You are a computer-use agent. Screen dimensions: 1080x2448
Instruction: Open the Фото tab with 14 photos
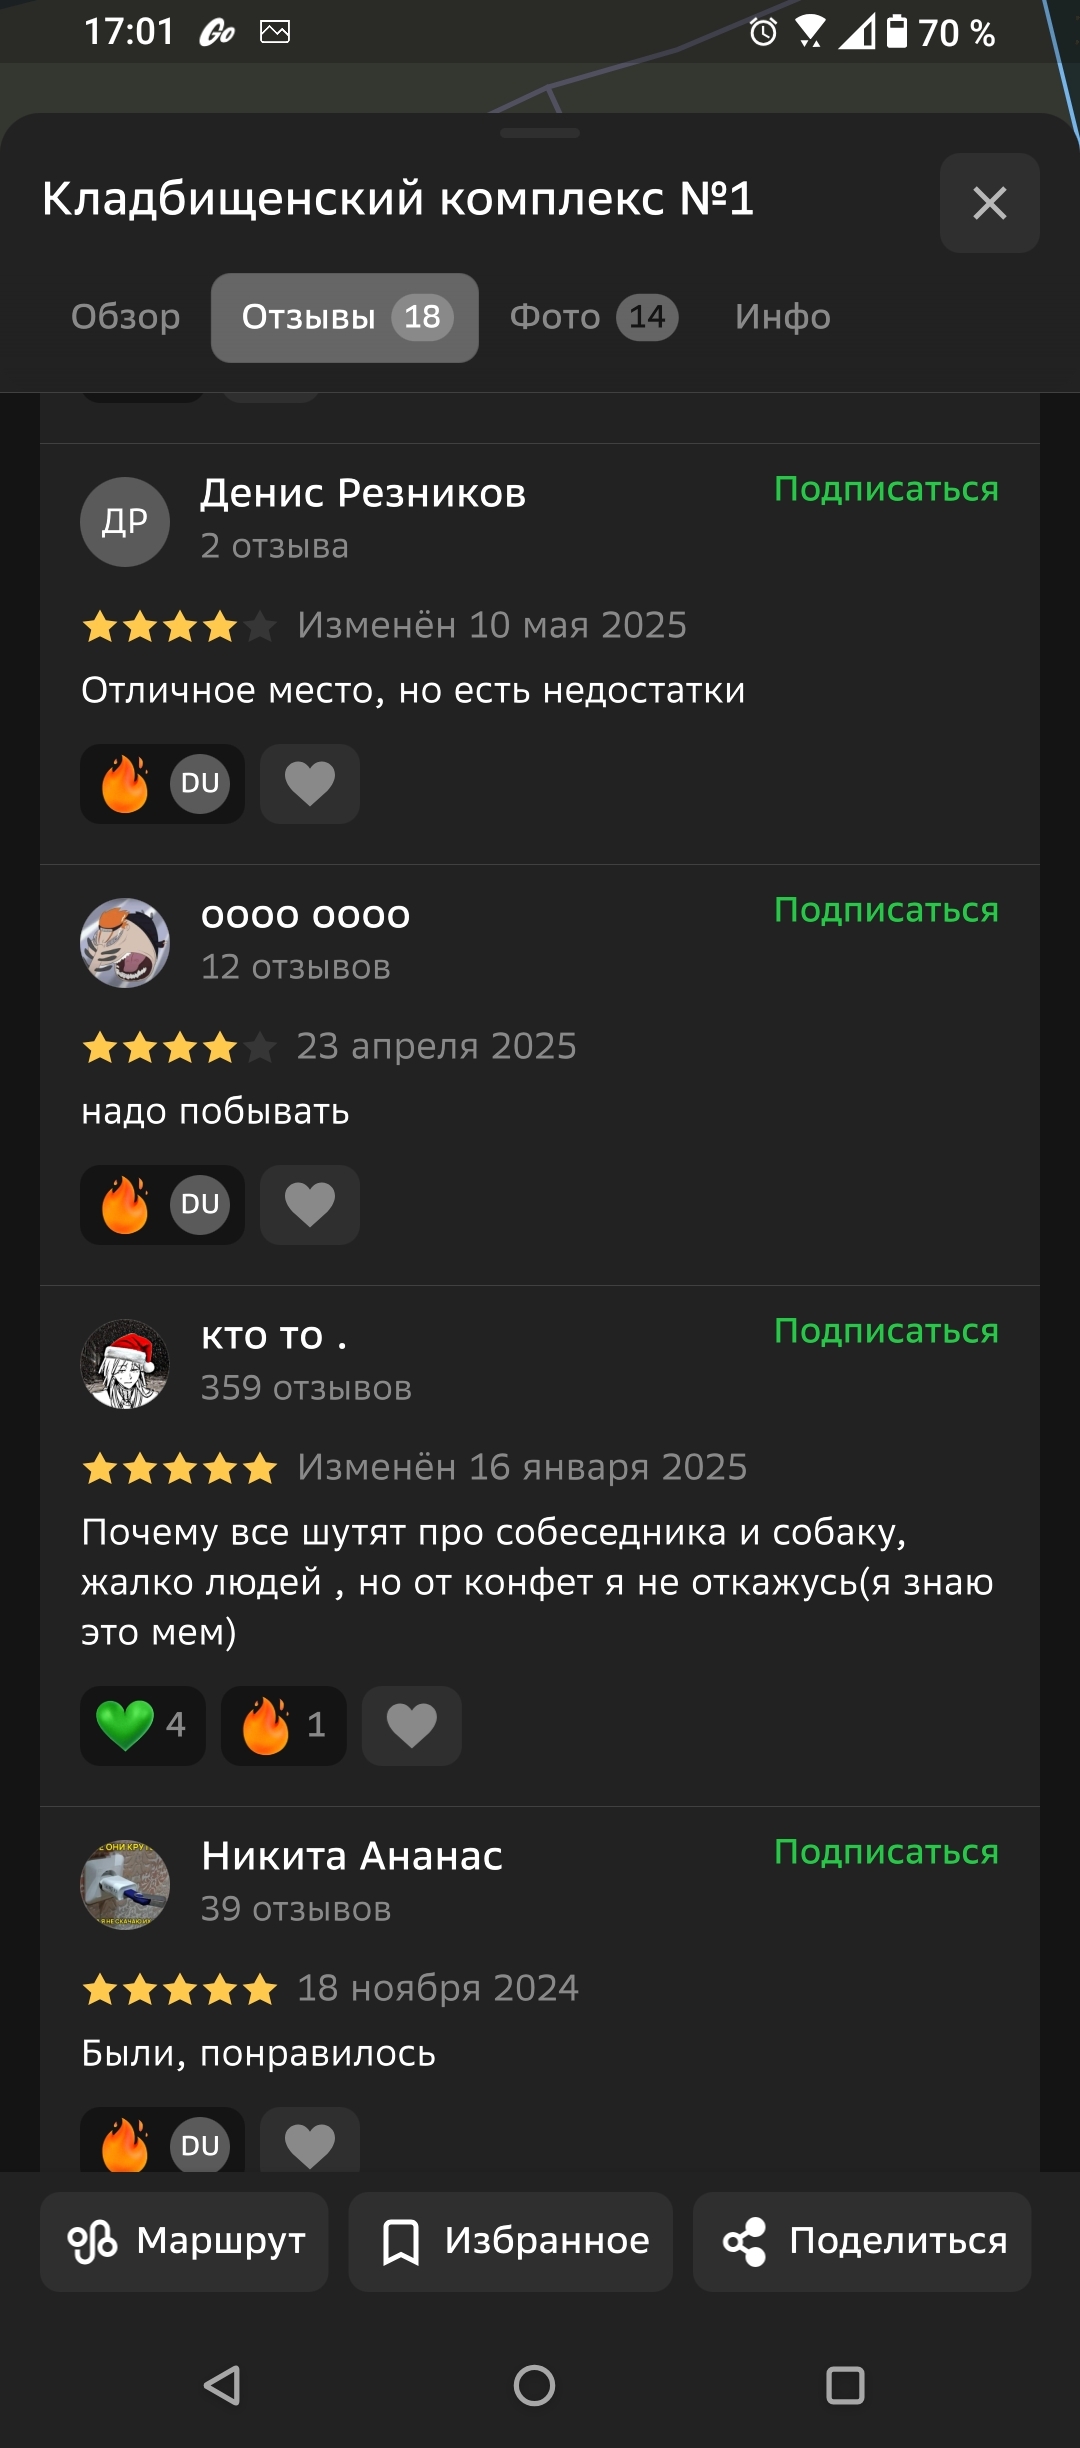[x=594, y=317]
